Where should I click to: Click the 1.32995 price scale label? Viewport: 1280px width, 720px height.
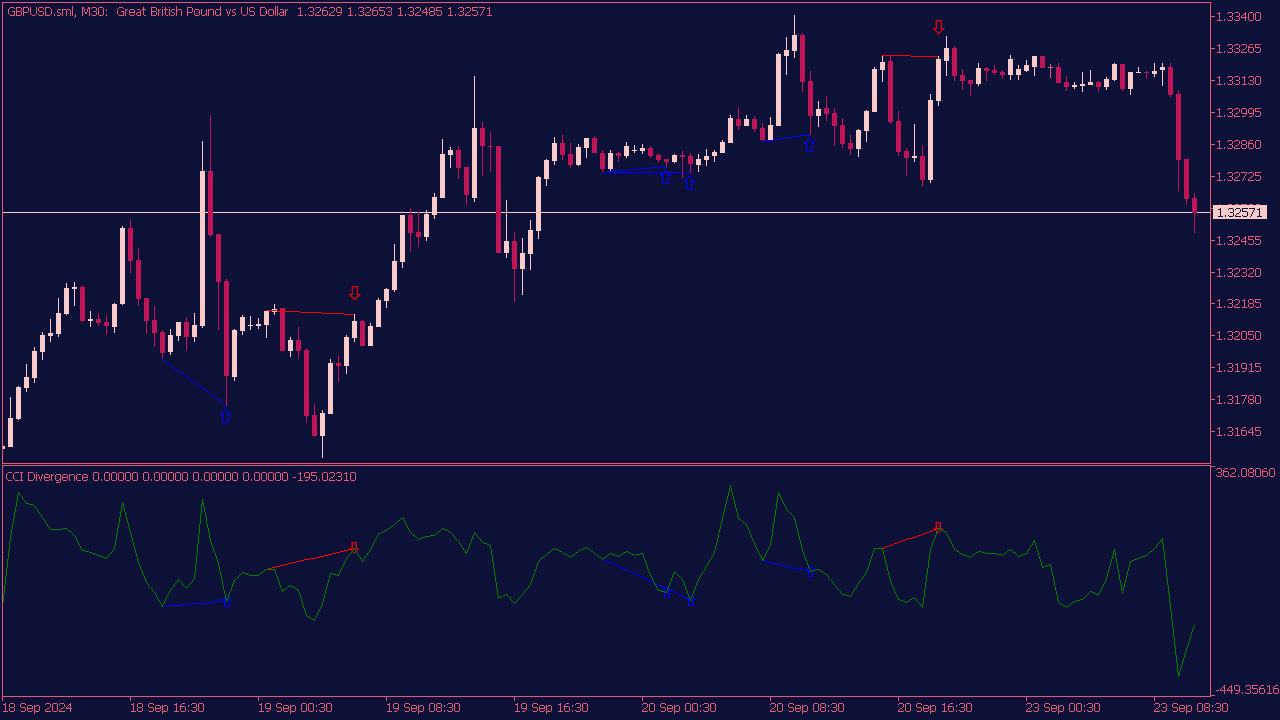1240,112
